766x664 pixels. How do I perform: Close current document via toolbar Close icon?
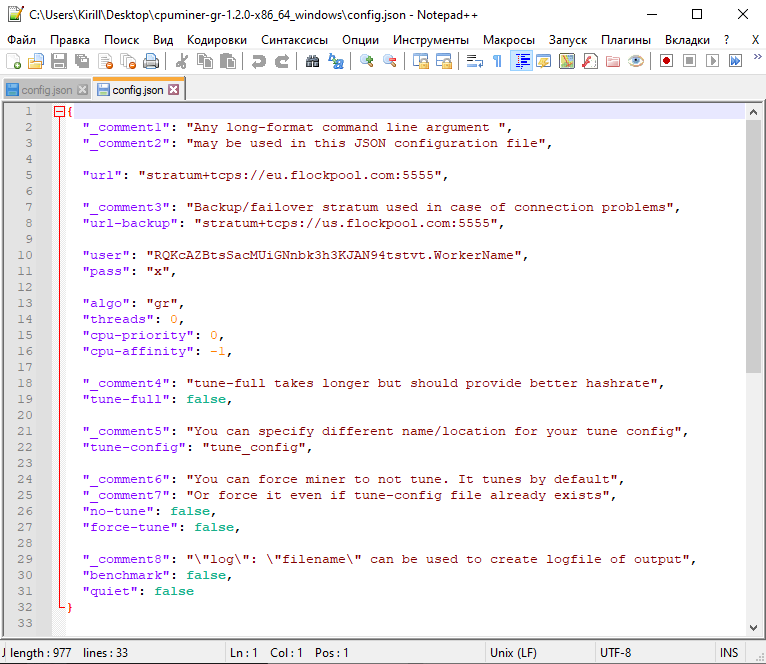point(106,62)
